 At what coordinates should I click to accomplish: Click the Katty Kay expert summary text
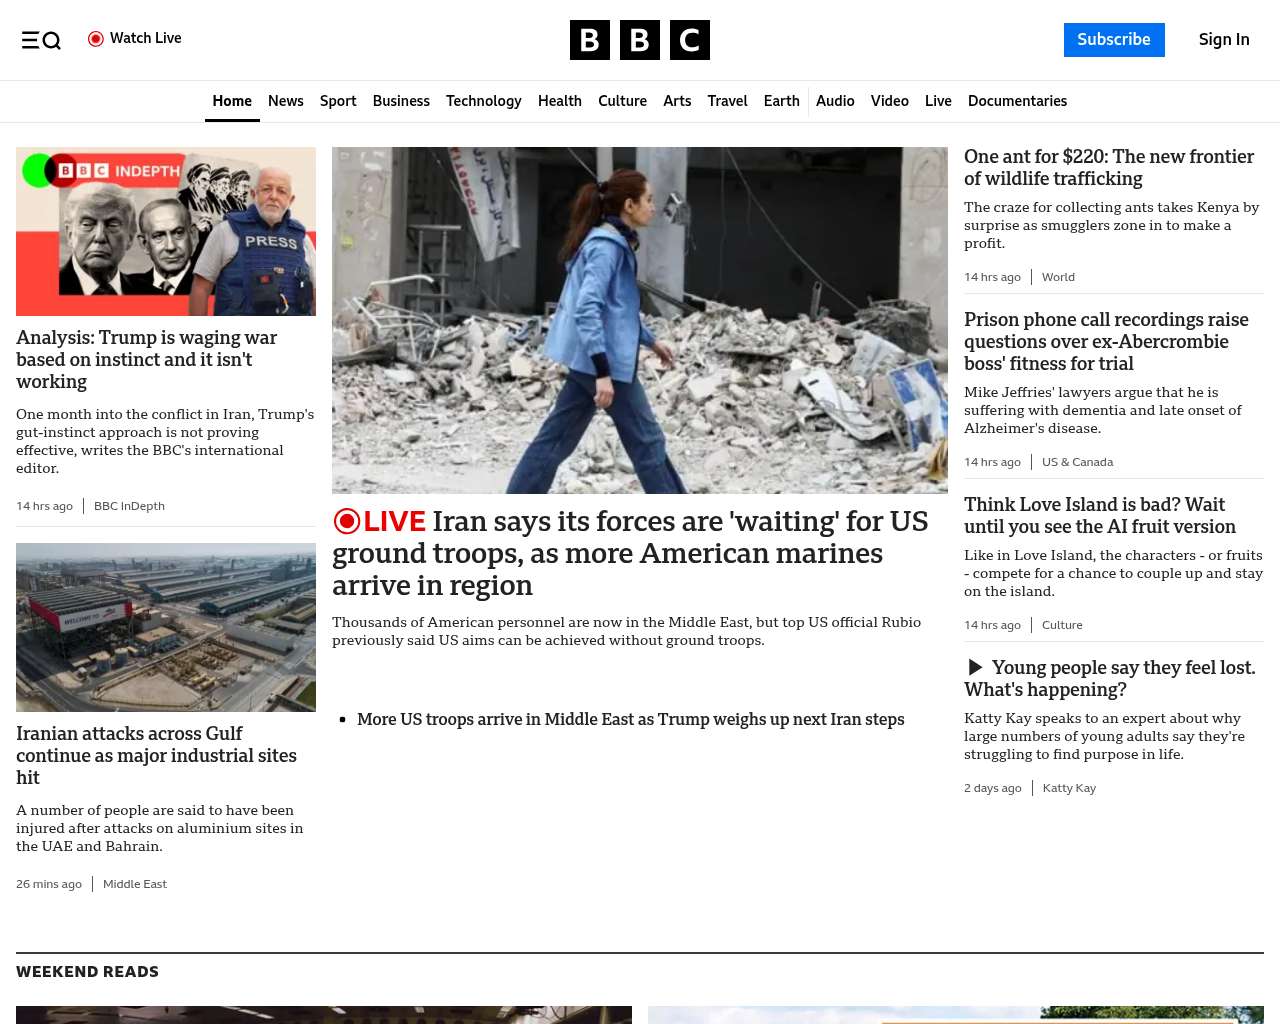[1105, 736]
